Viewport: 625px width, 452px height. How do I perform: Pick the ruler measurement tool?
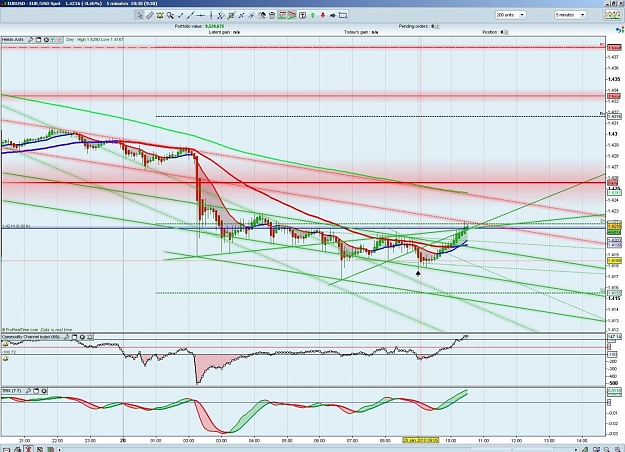click(150, 16)
